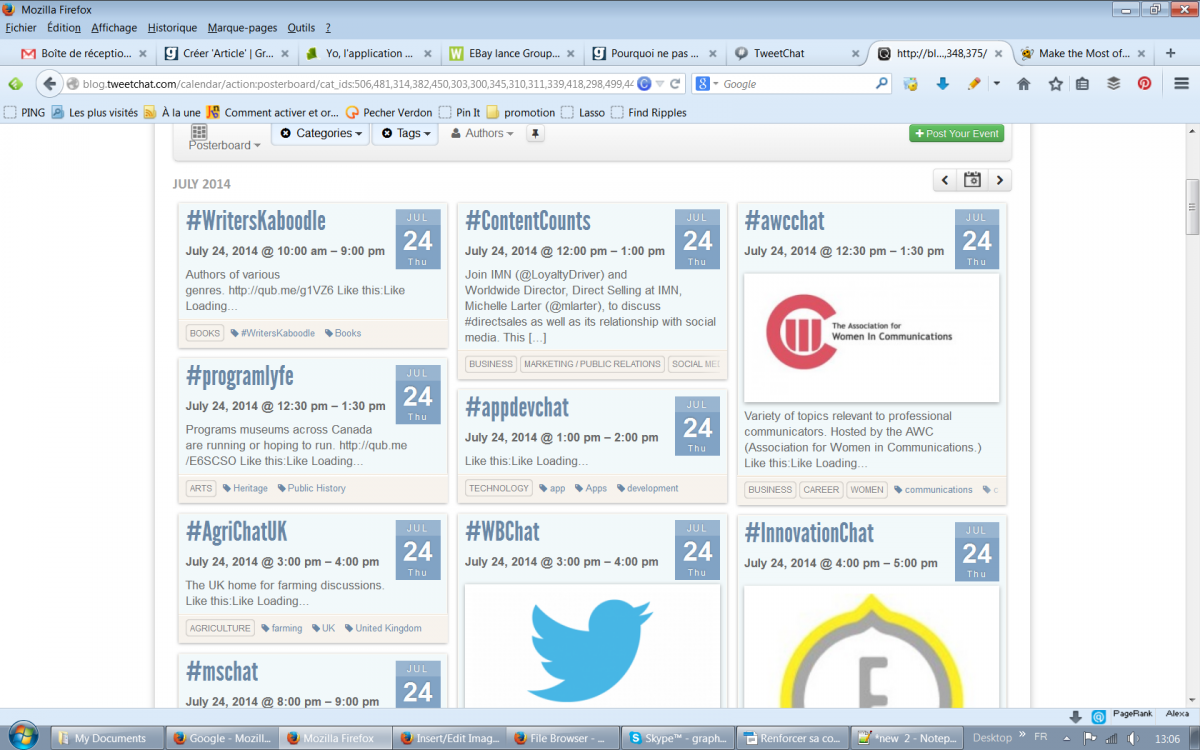
Task: Open the Outils menu
Action: click(301, 28)
